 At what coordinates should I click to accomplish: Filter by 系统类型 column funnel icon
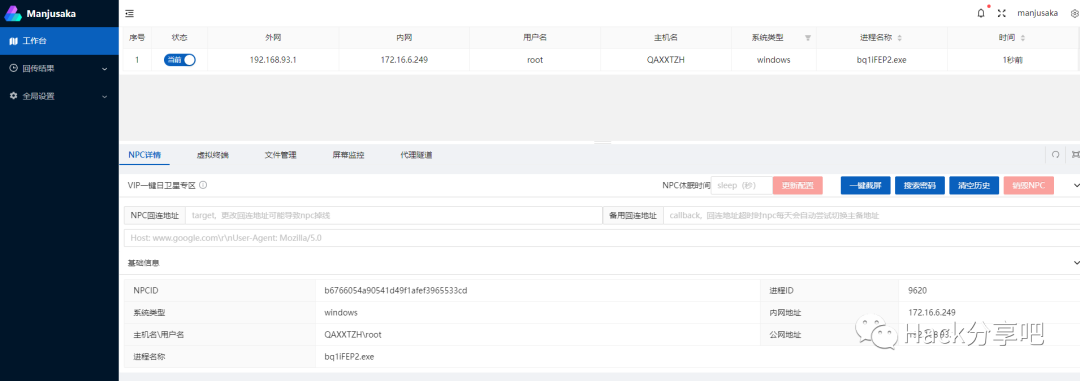point(808,38)
